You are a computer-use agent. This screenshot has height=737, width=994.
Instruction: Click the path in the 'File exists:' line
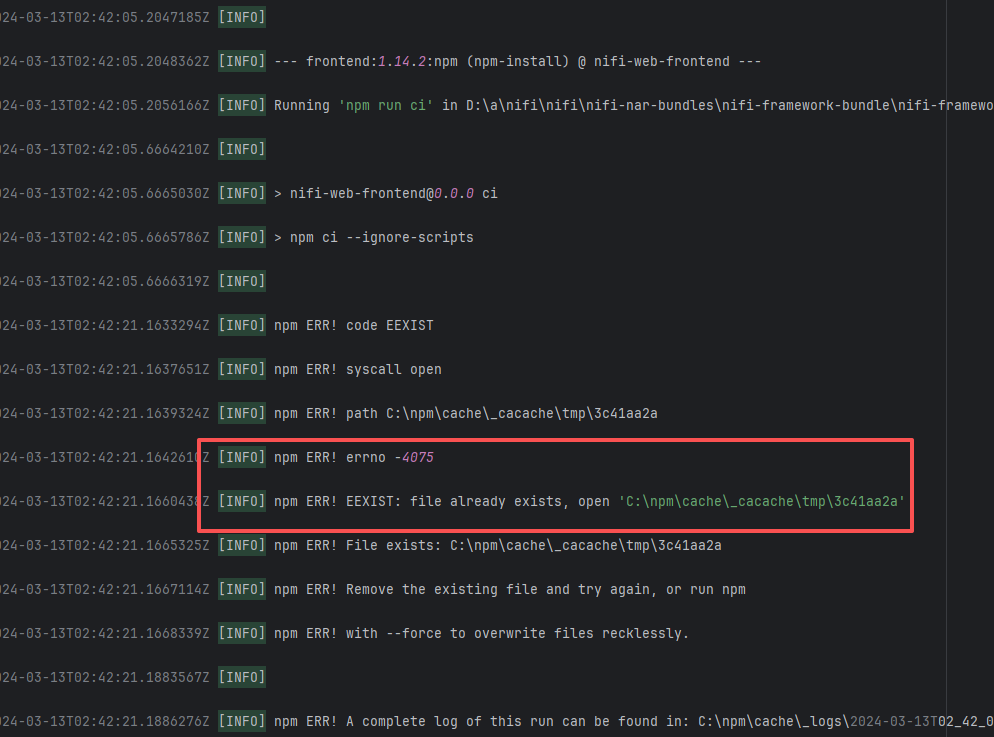585,545
